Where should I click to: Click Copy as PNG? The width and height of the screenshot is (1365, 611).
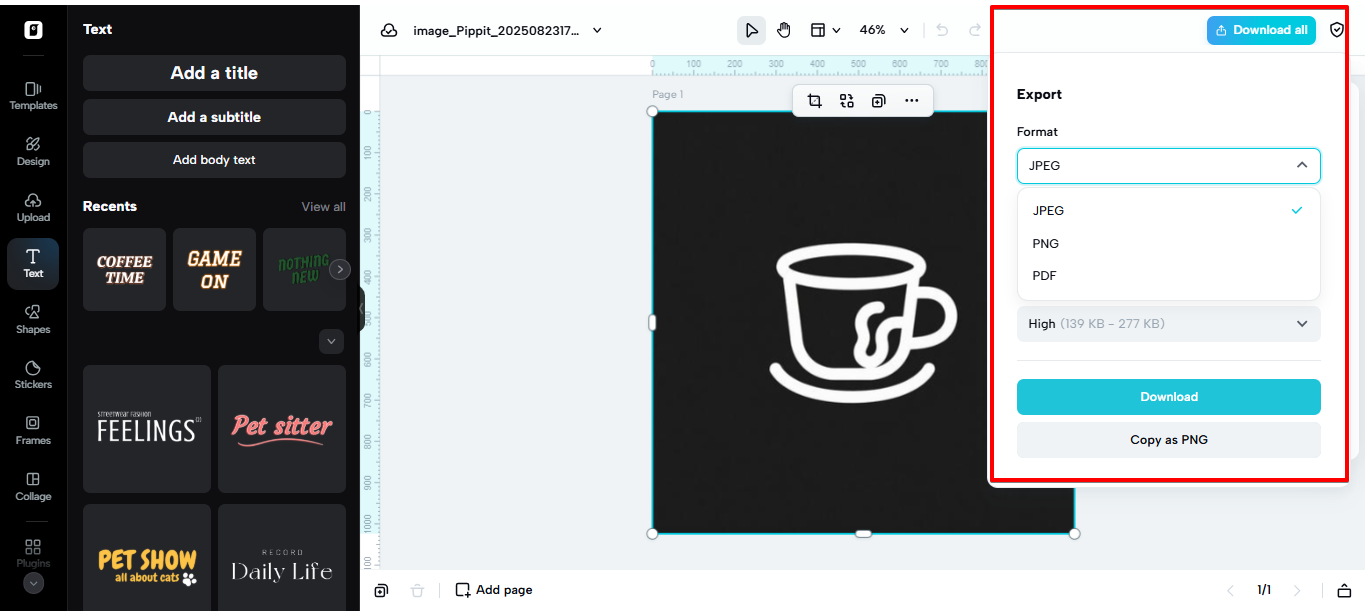[1169, 440]
